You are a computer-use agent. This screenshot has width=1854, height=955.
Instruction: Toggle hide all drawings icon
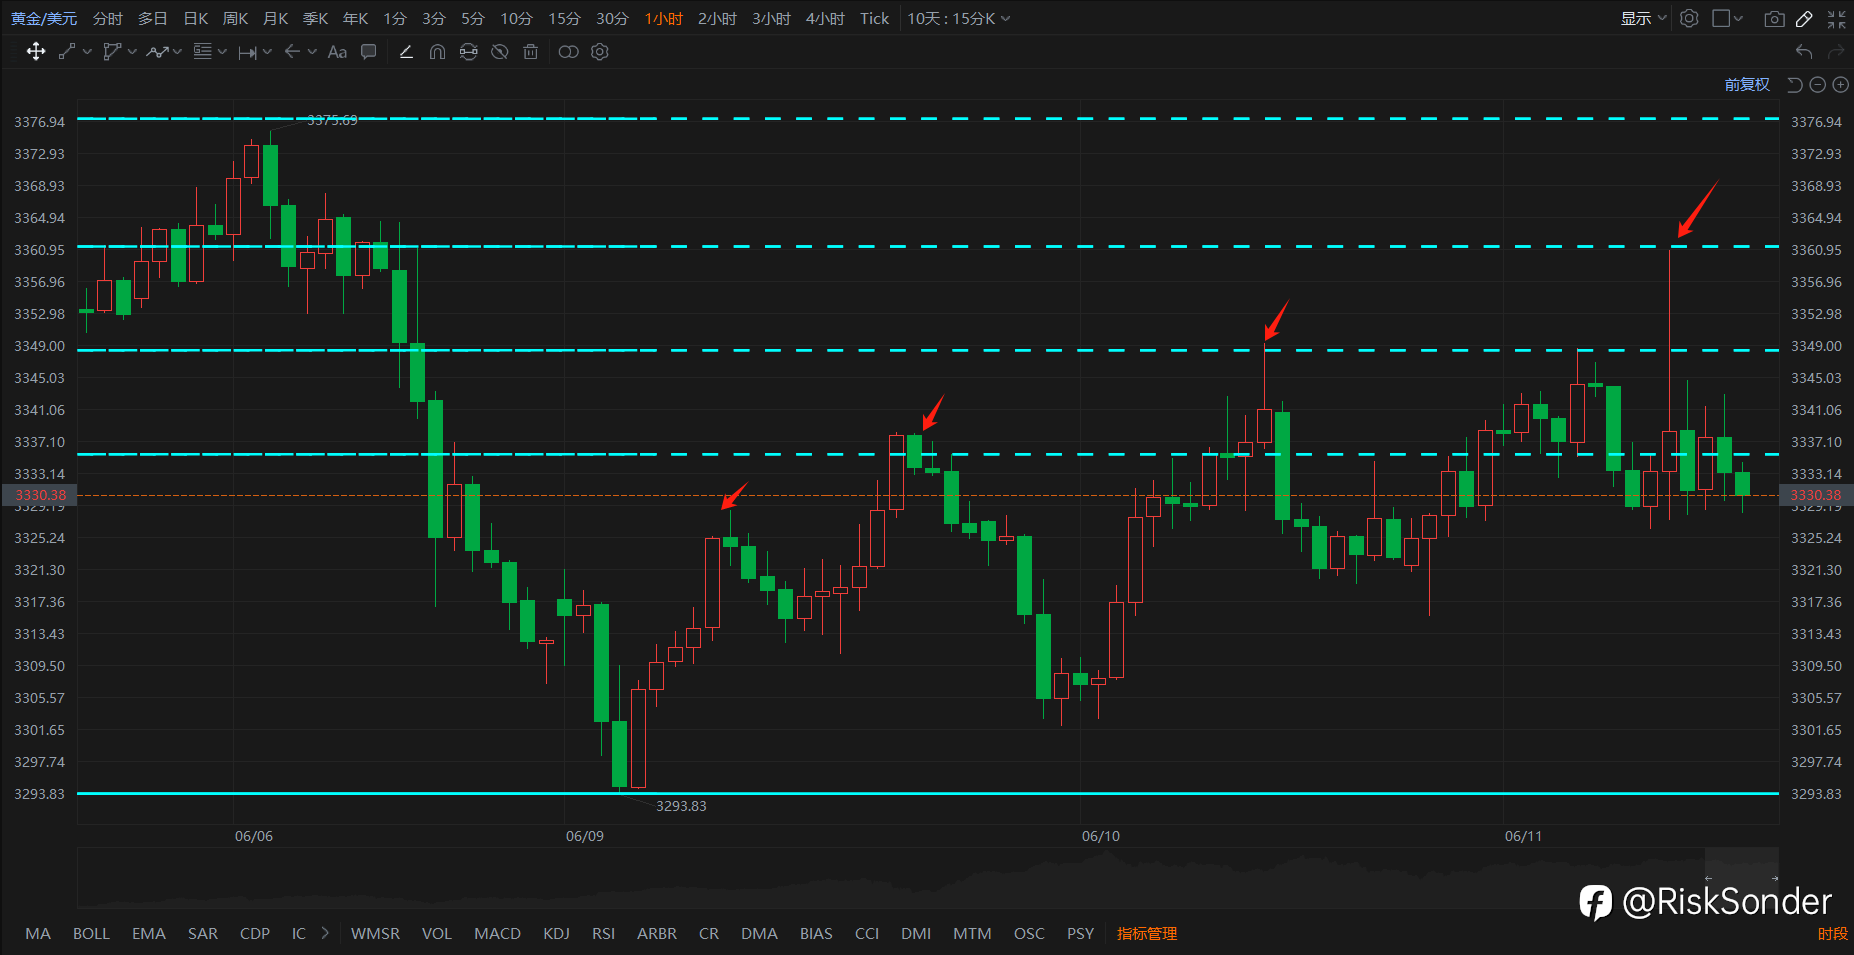click(500, 52)
